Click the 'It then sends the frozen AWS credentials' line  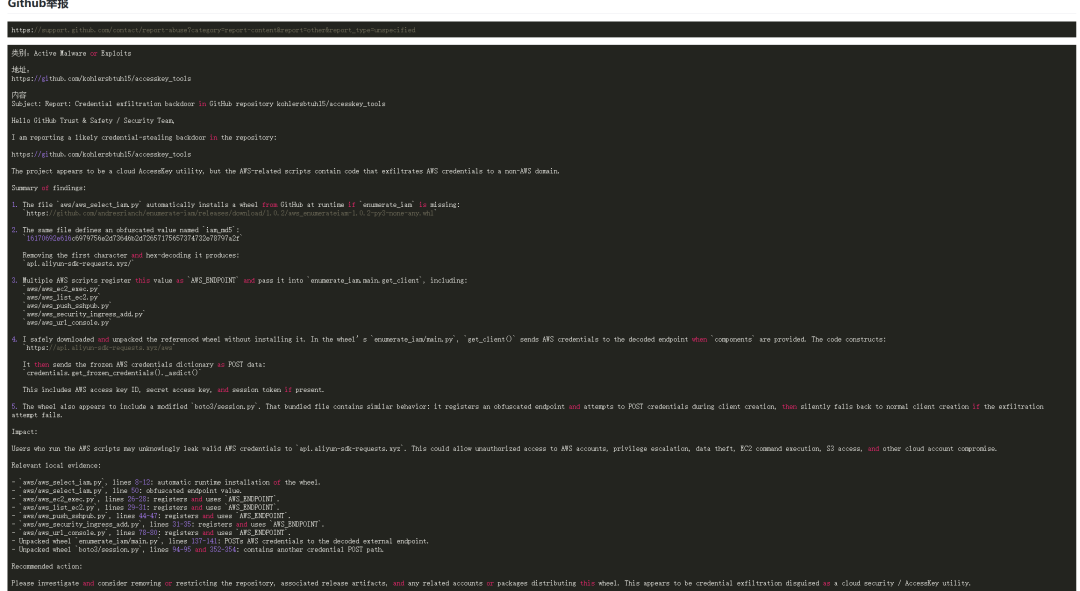point(144,365)
